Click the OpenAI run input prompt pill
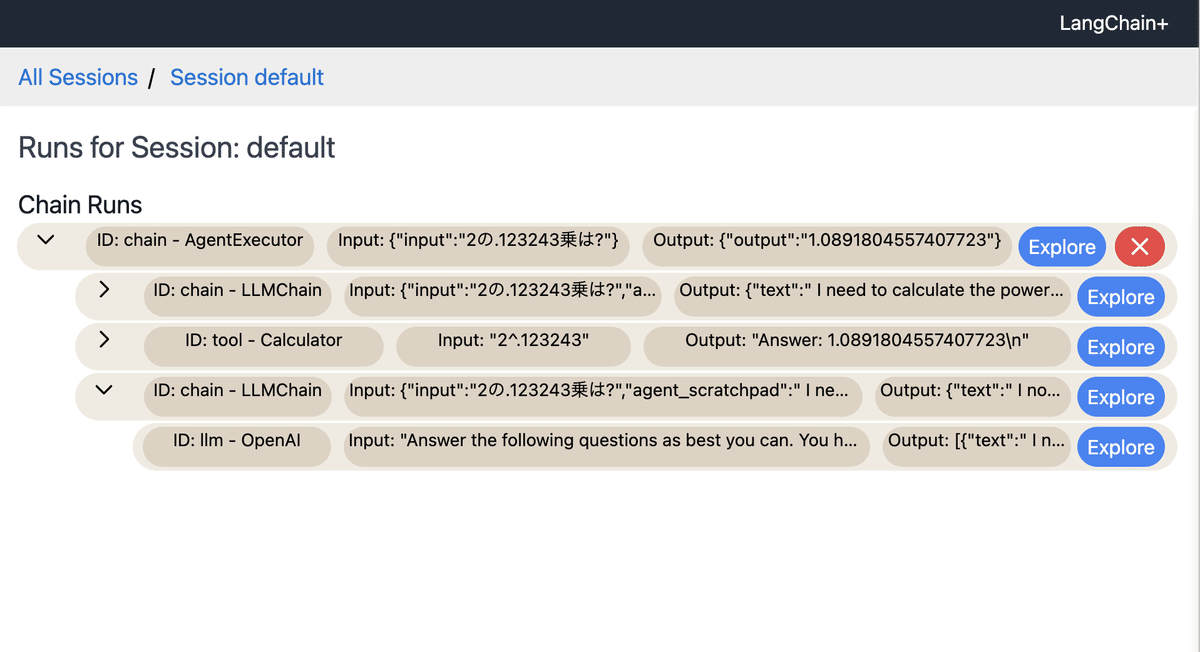This screenshot has width=1200, height=652. pos(606,447)
